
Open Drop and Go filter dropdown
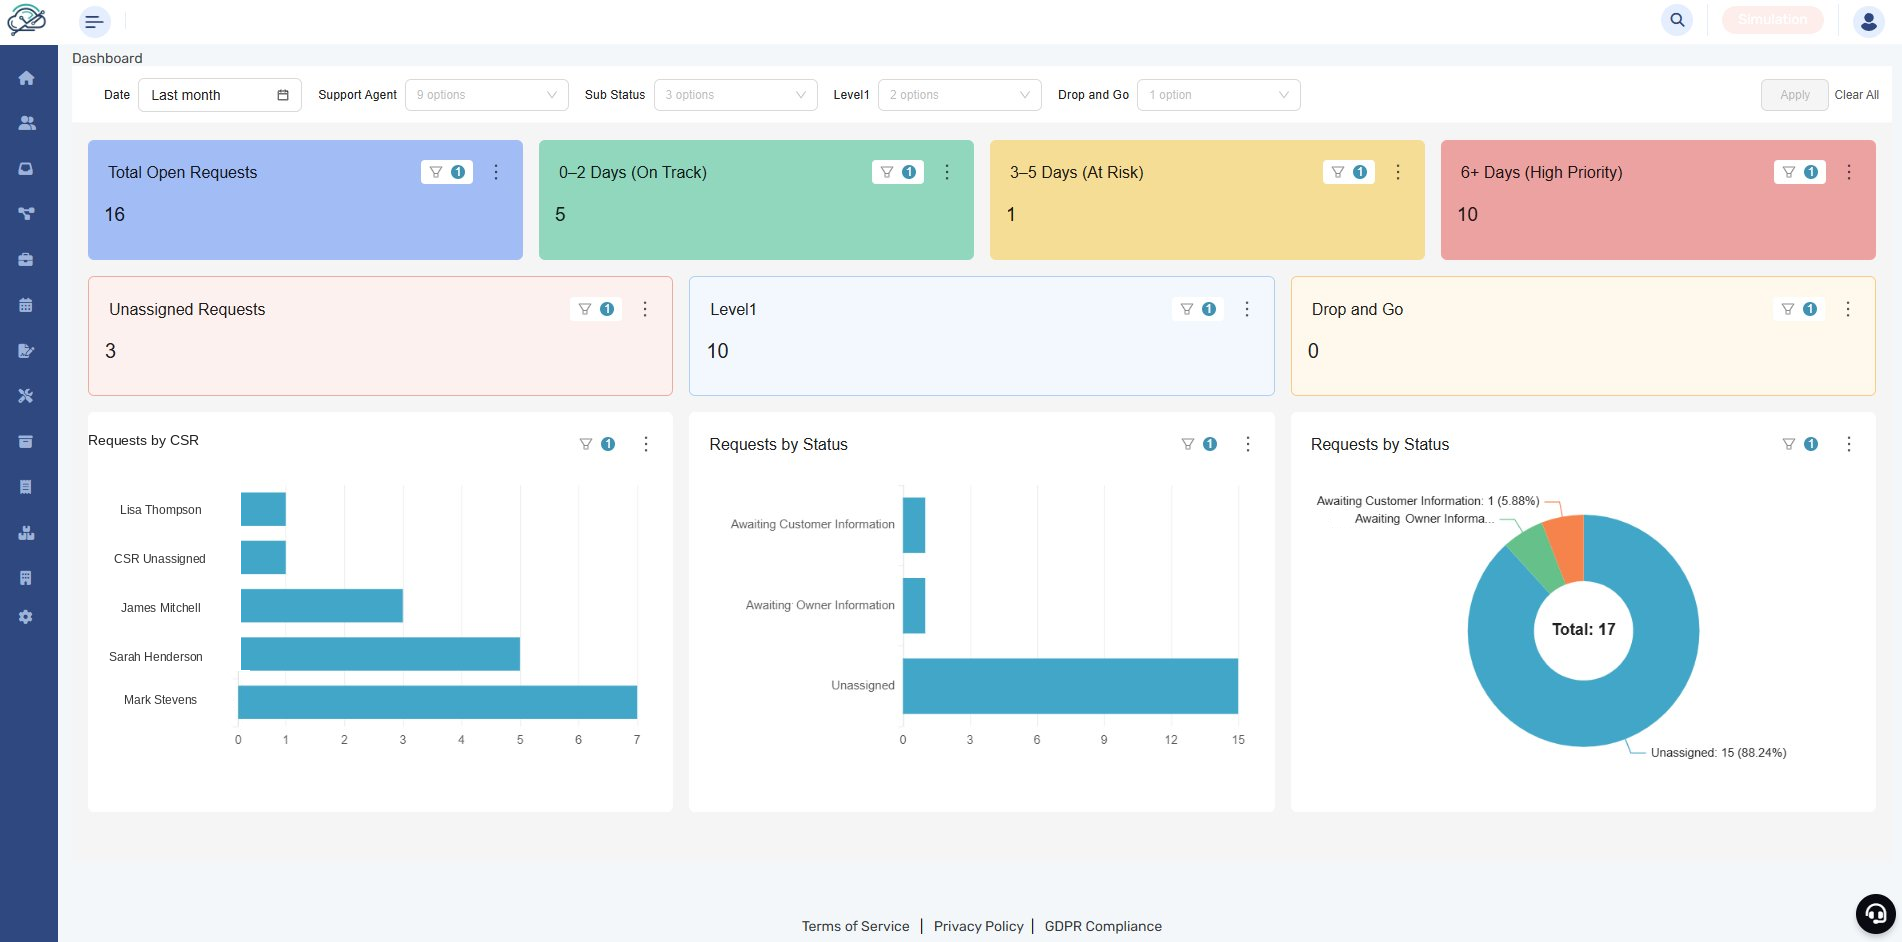coord(1219,95)
